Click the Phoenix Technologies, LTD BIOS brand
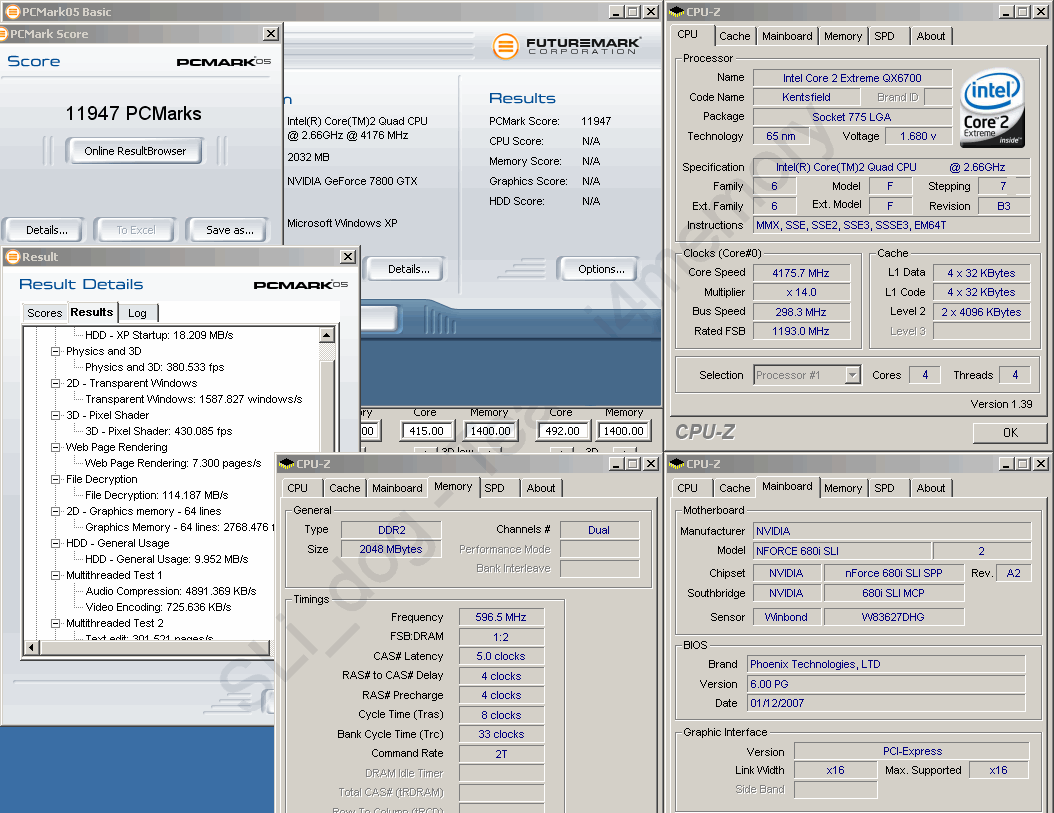 click(886, 664)
